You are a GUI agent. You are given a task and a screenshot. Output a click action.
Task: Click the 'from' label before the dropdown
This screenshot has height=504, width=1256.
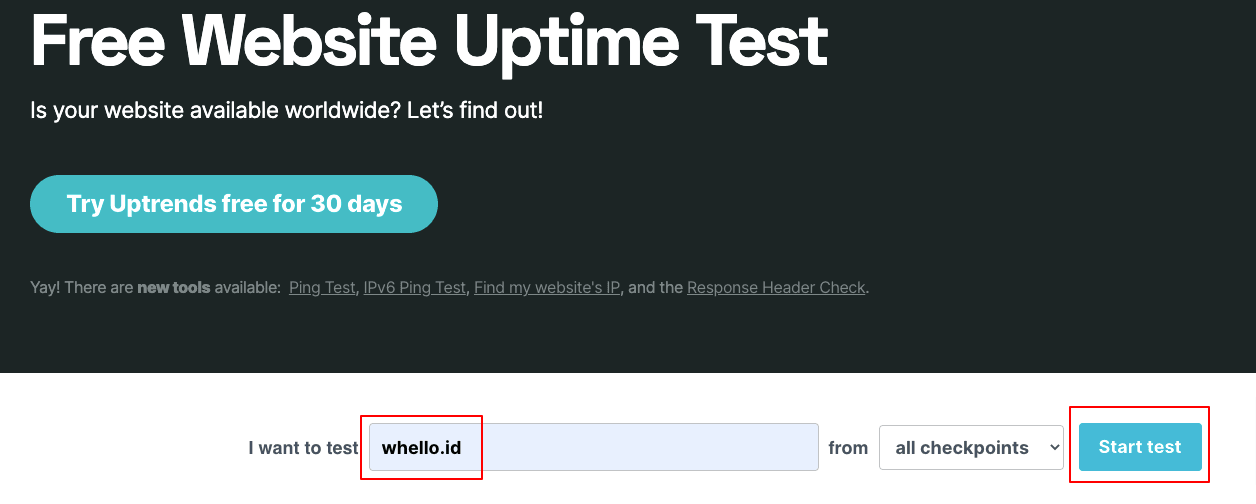click(848, 447)
